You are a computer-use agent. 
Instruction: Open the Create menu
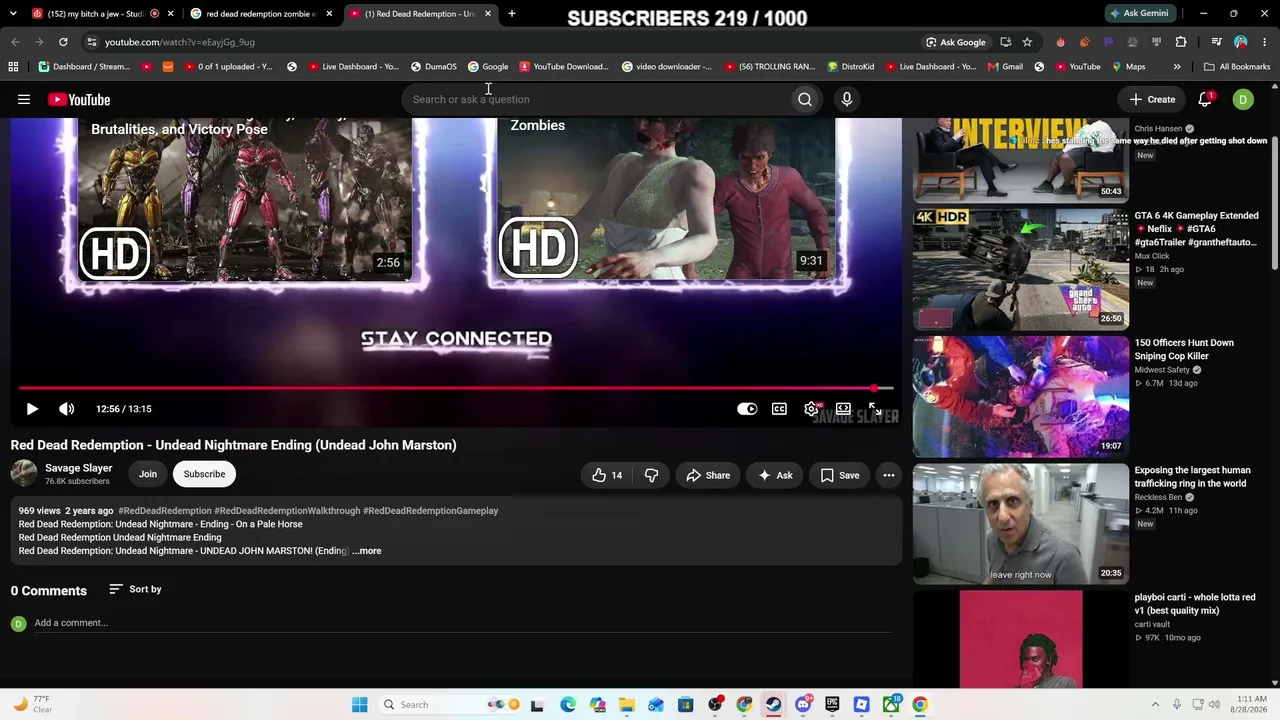[x=1152, y=99]
